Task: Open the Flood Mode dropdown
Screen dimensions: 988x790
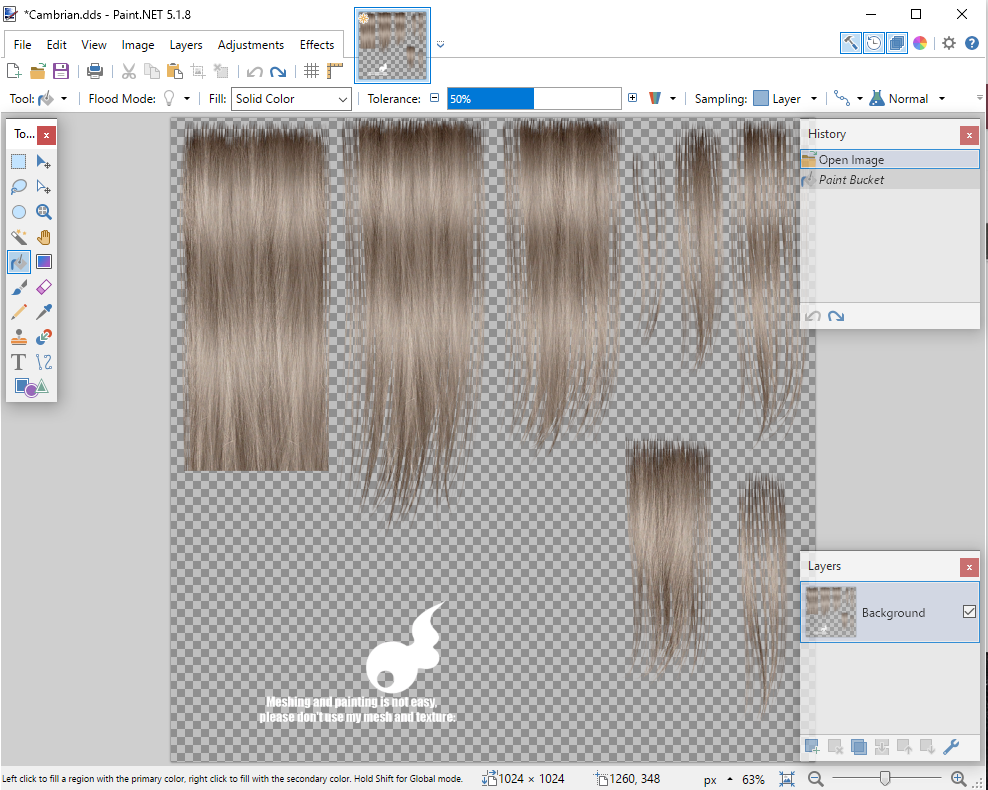Action: tap(177, 99)
